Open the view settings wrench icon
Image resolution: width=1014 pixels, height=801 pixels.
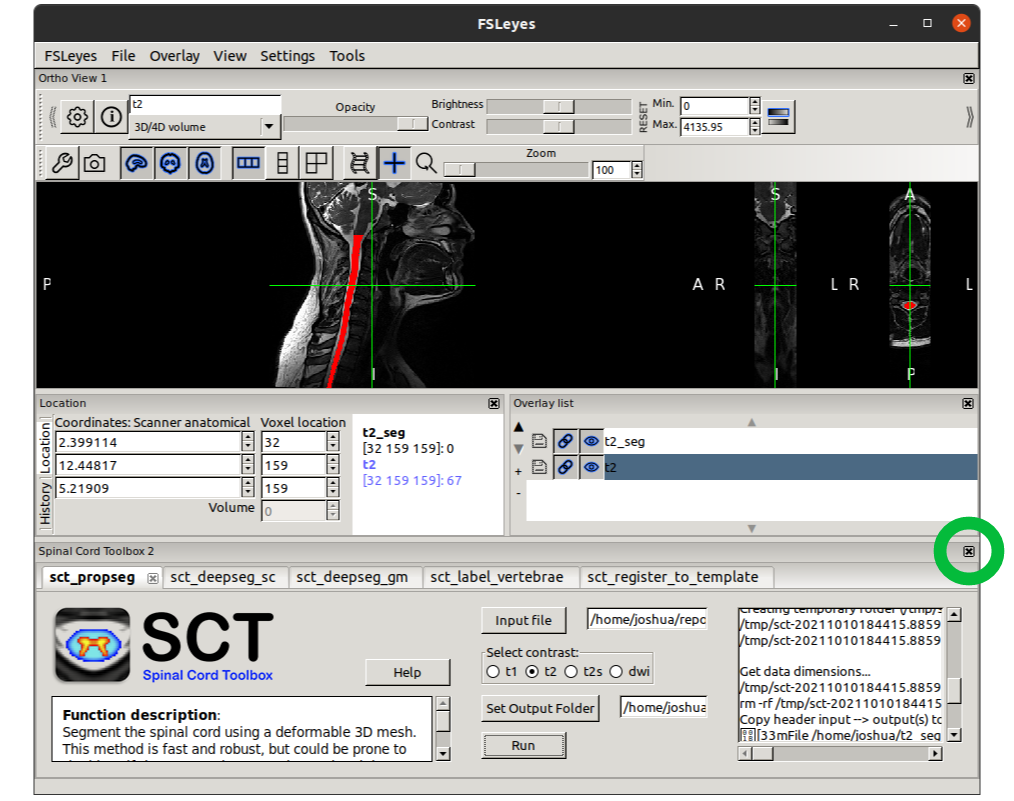pyautogui.click(x=63, y=162)
